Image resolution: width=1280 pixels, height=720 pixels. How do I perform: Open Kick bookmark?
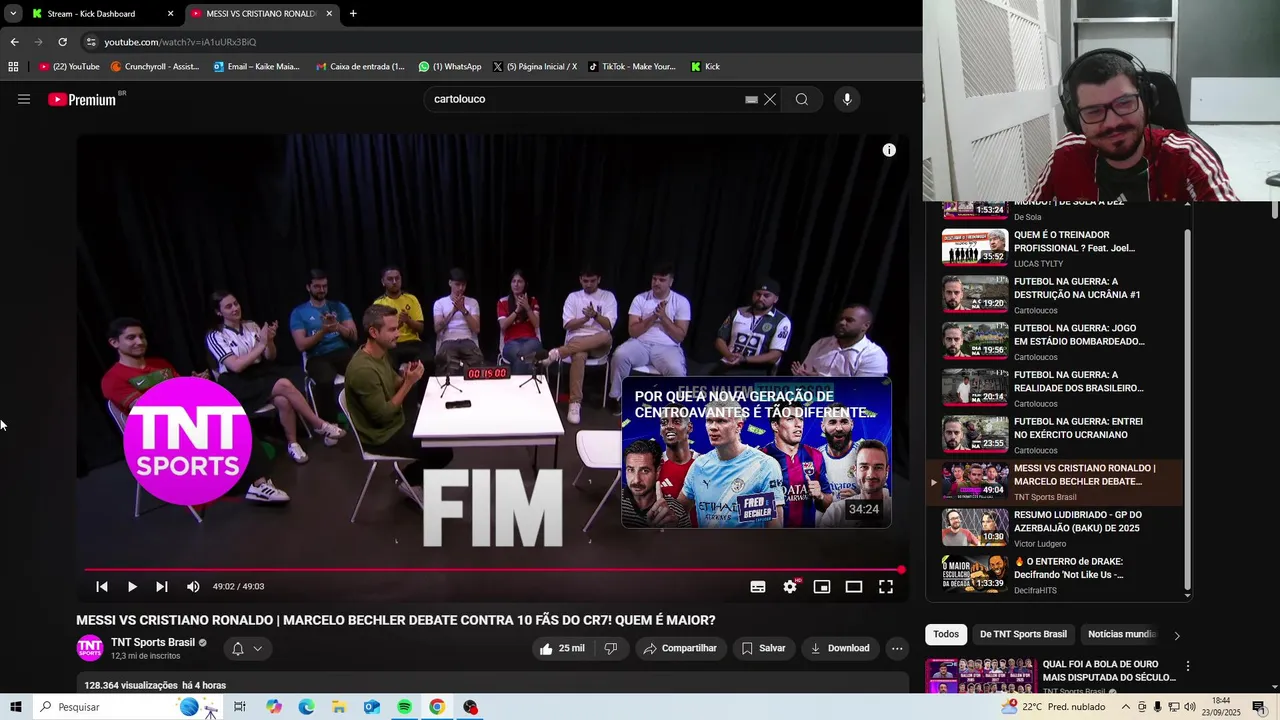tap(705, 67)
